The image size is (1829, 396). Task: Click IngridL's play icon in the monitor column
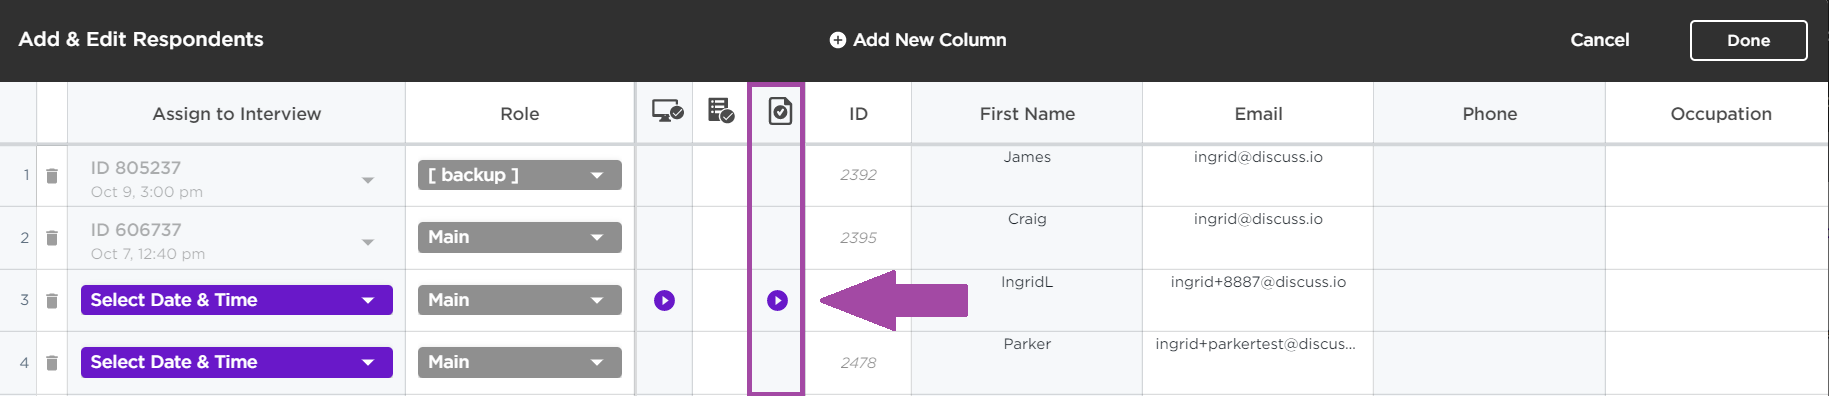(664, 300)
